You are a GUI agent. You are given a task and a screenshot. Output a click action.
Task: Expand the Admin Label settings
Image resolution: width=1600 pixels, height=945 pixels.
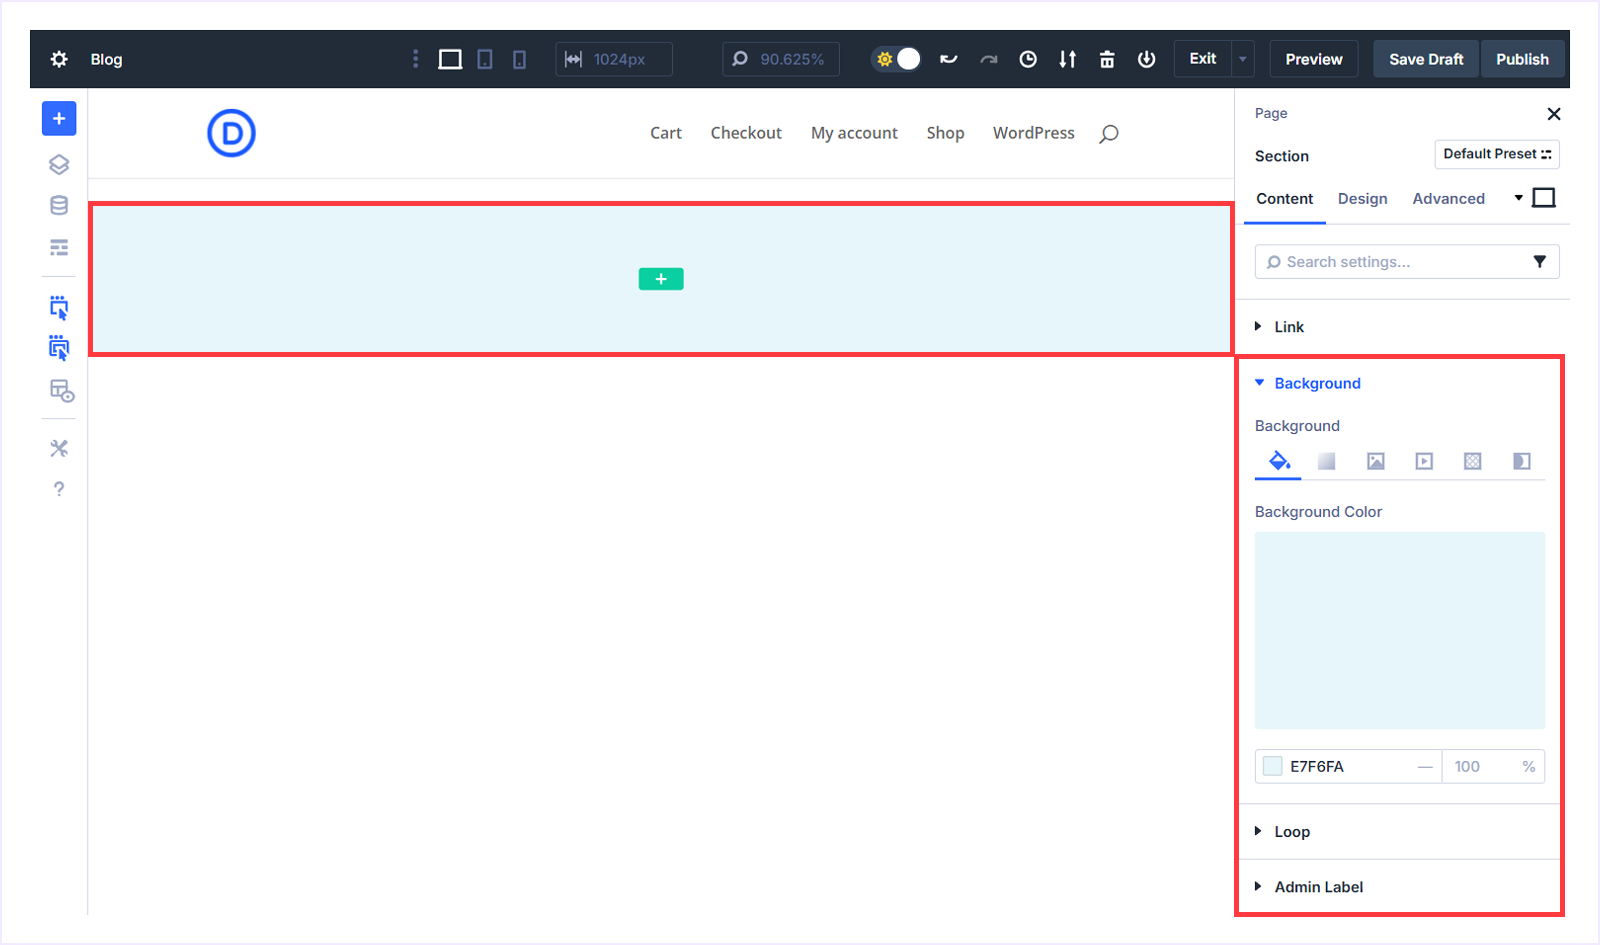pos(1318,886)
